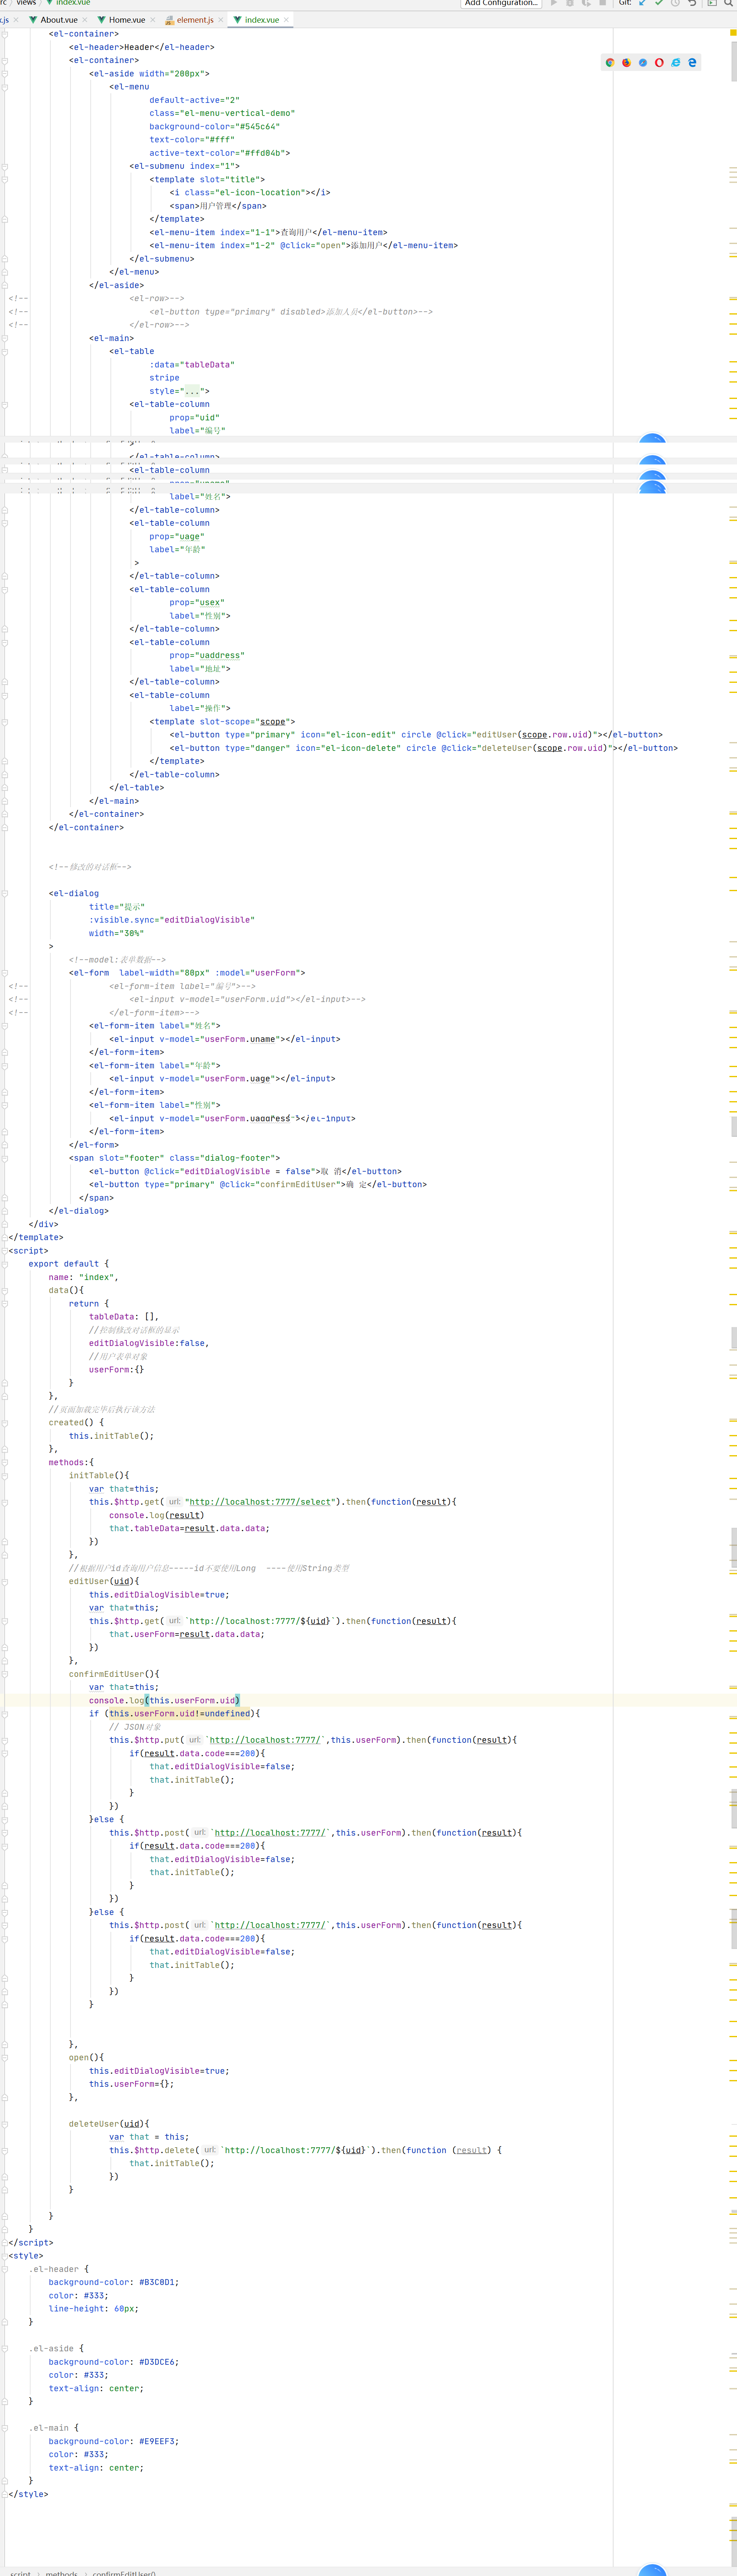Fold the confirmEditUser() method
The width and height of the screenshot is (737, 2576).
pos(5,1674)
